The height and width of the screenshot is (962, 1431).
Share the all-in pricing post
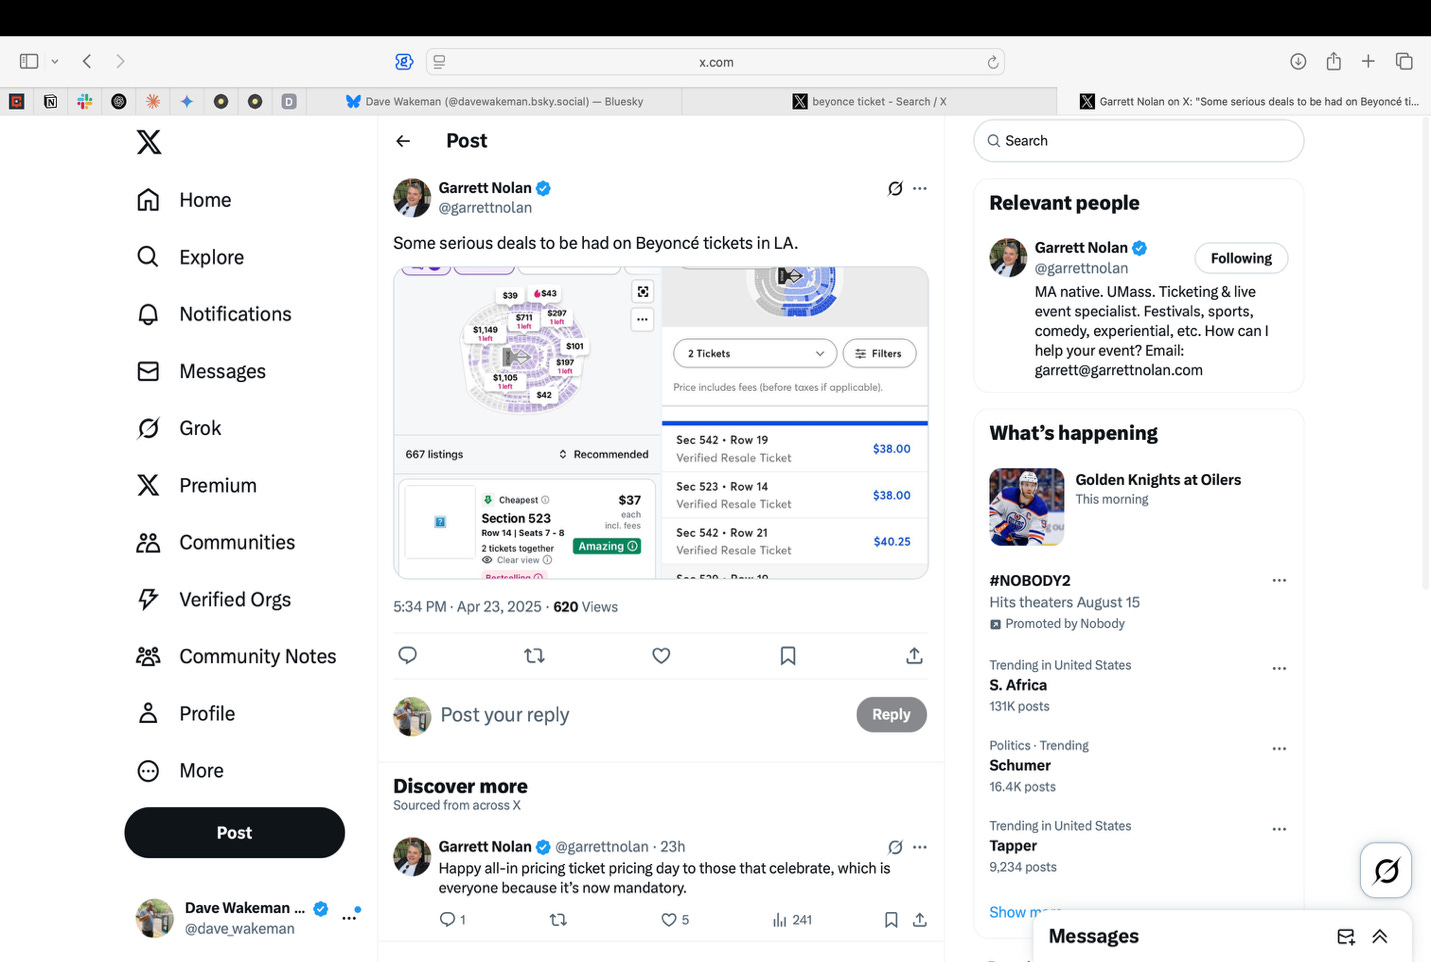pyautogui.click(x=920, y=919)
